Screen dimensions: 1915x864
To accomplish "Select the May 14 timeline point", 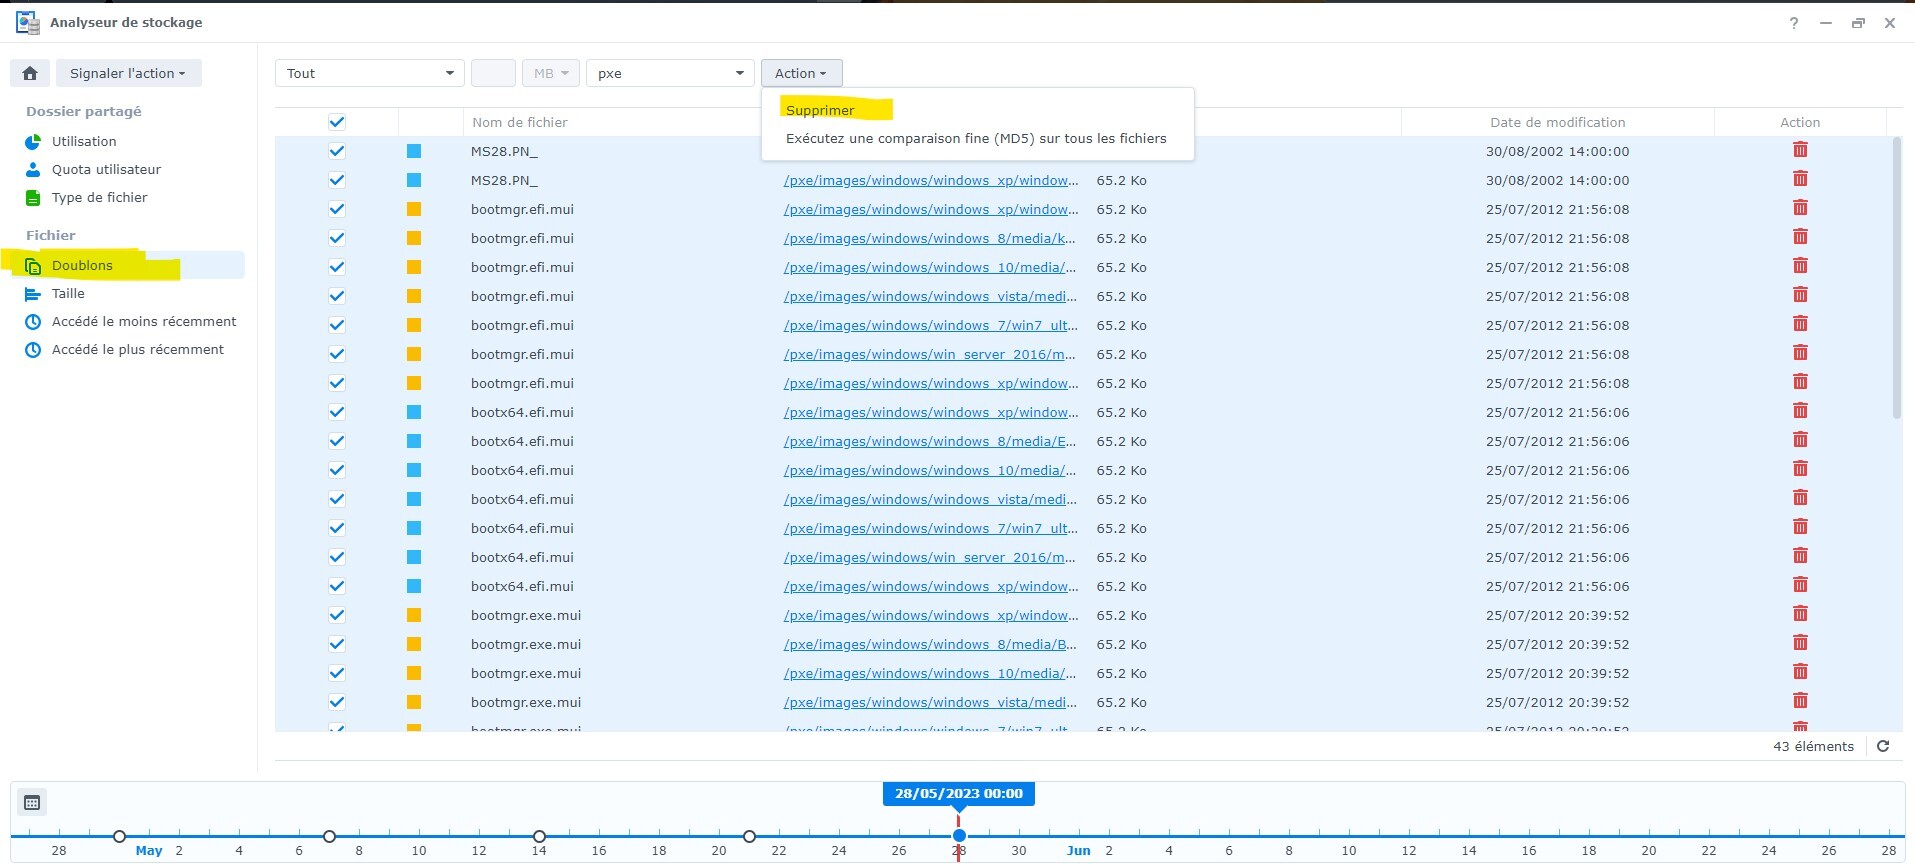I will coord(539,836).
